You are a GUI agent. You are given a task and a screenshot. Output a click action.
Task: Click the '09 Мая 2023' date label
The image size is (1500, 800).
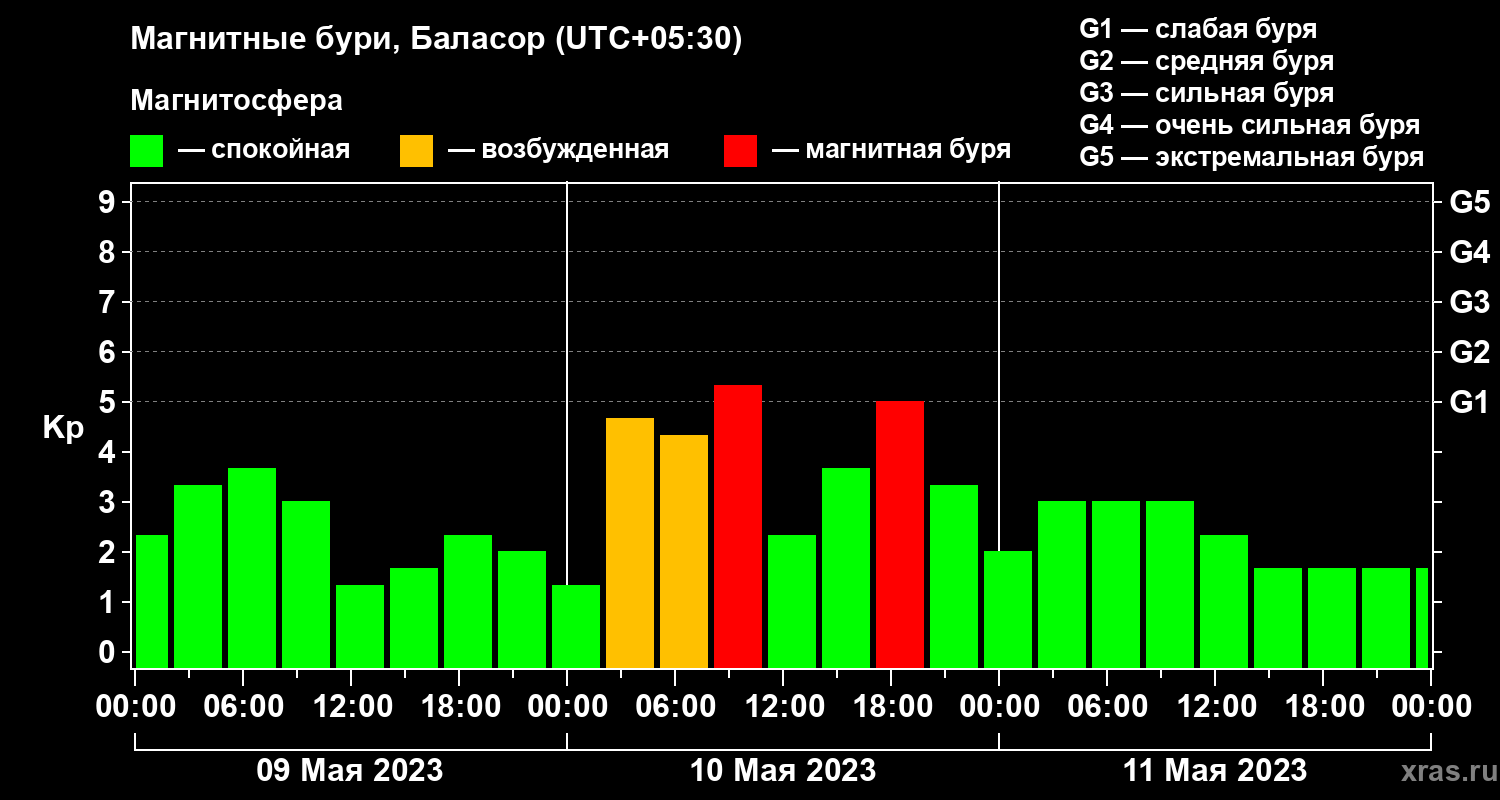[350, 771]
